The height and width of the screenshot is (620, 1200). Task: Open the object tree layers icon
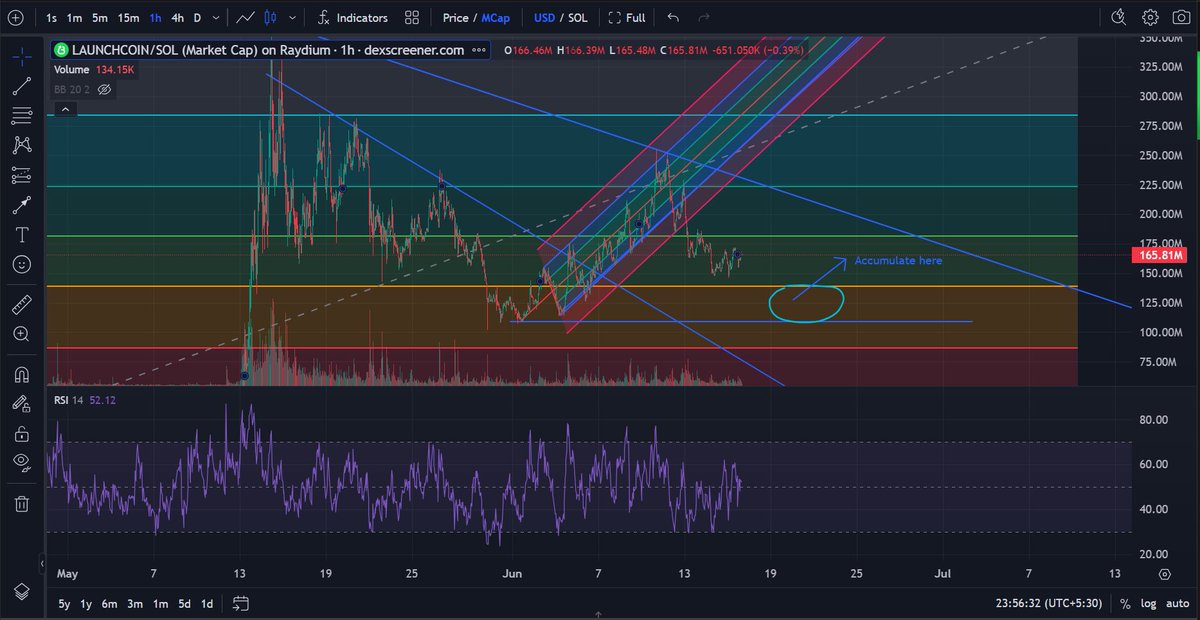pyautogui.click(x=21, y=590)
